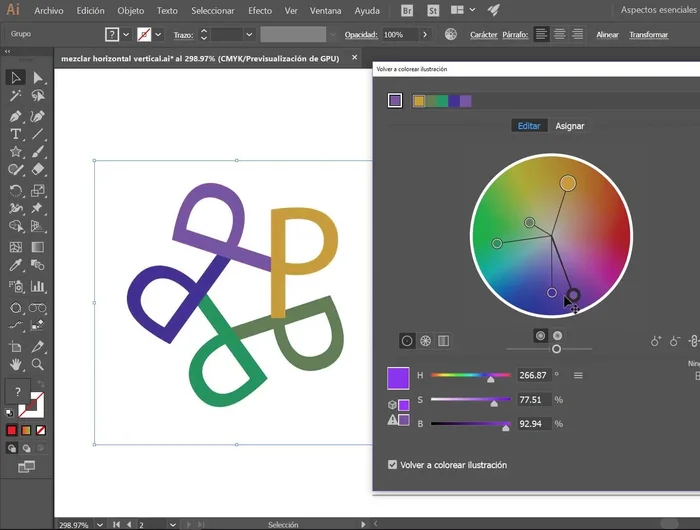Open the Opacidad dropdown arrow

[x=424, y=34]
